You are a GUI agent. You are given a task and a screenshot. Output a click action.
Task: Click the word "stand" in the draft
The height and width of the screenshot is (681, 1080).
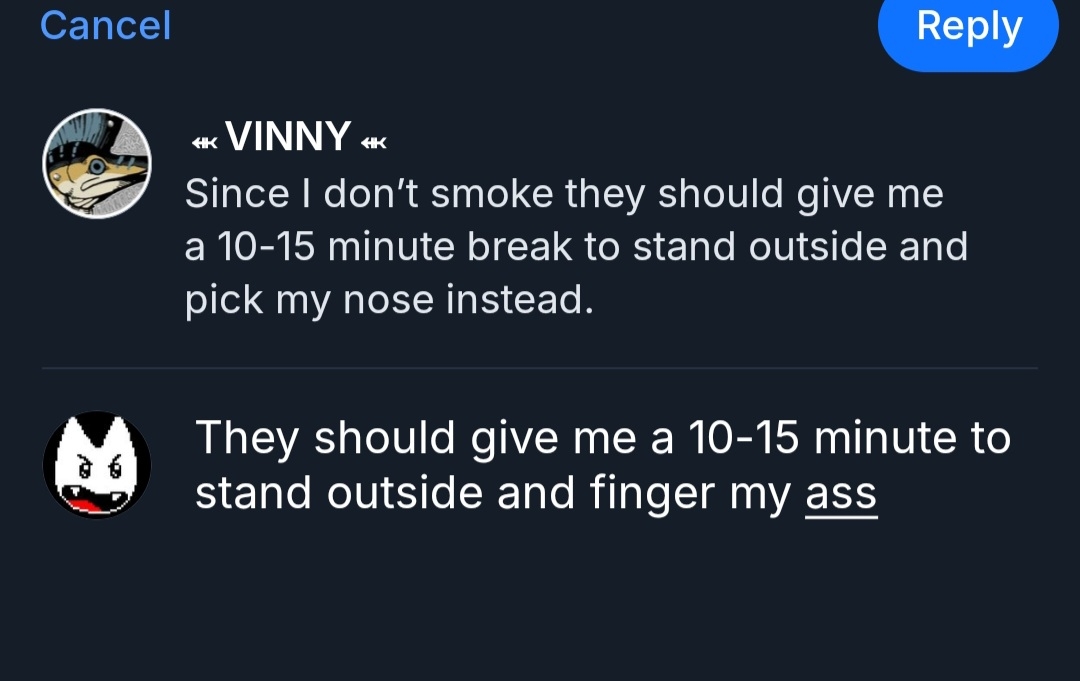point(251,493)
